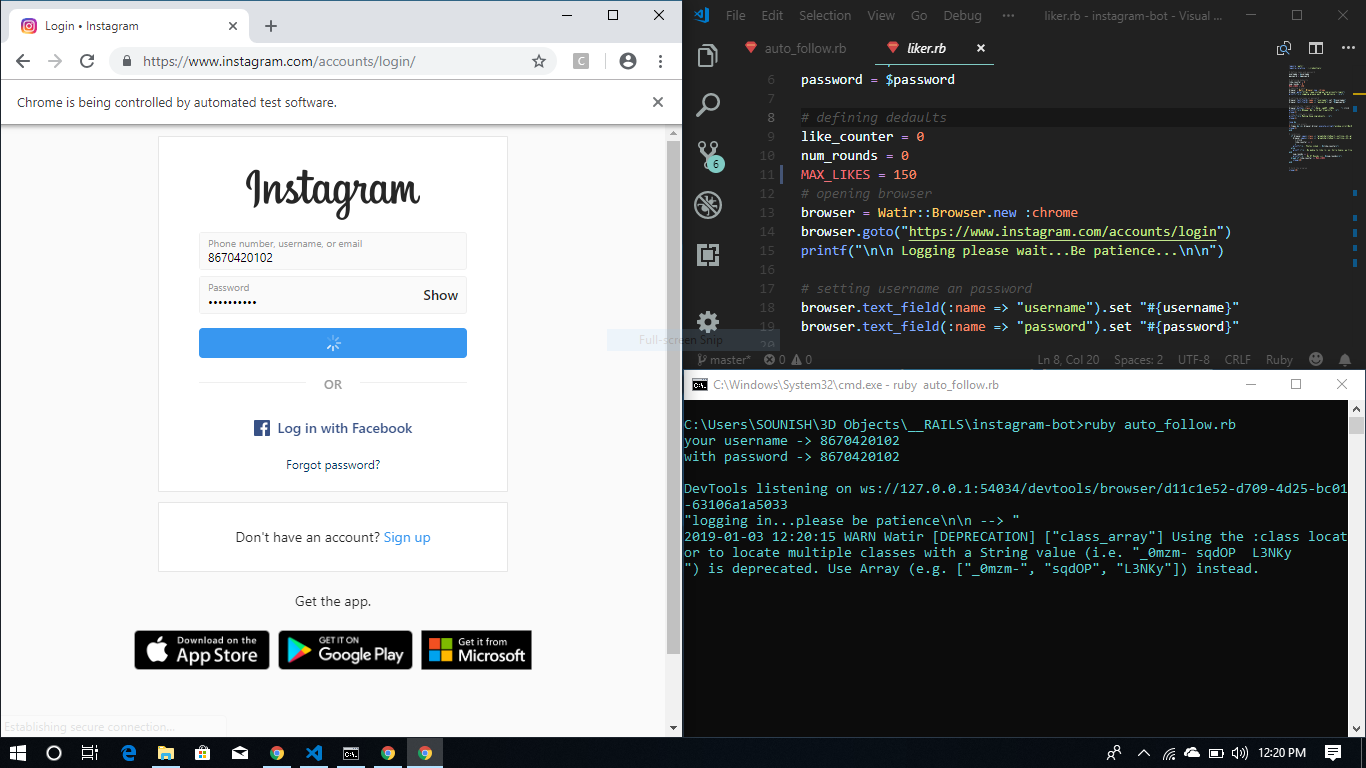1366x768 pixels.
Task: Open the Edit menu in VS Code
Action: 772,15
